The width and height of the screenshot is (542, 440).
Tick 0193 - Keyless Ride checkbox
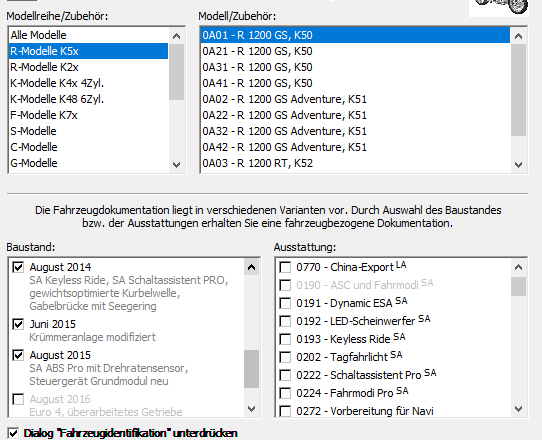pyautogui.click(x=285, y=339)
